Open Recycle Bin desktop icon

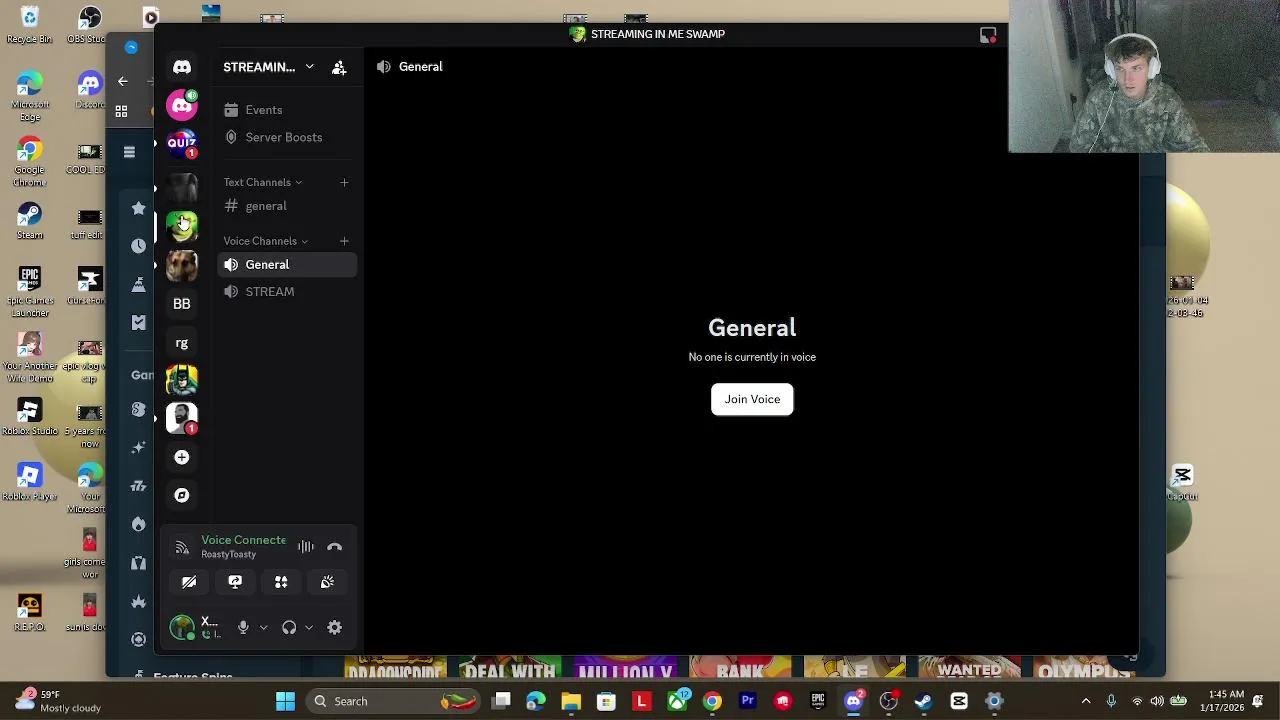coord(30,26)
